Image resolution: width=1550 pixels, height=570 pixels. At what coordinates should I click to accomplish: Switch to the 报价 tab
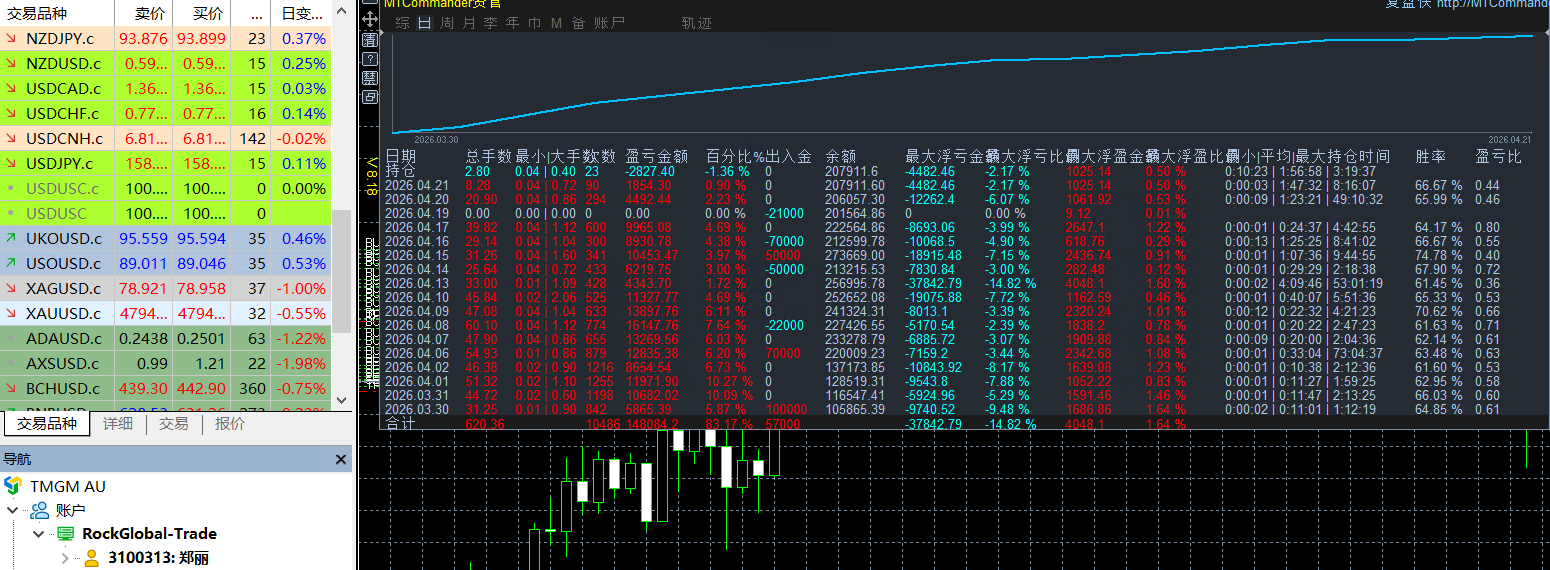[x=230, y=424]
